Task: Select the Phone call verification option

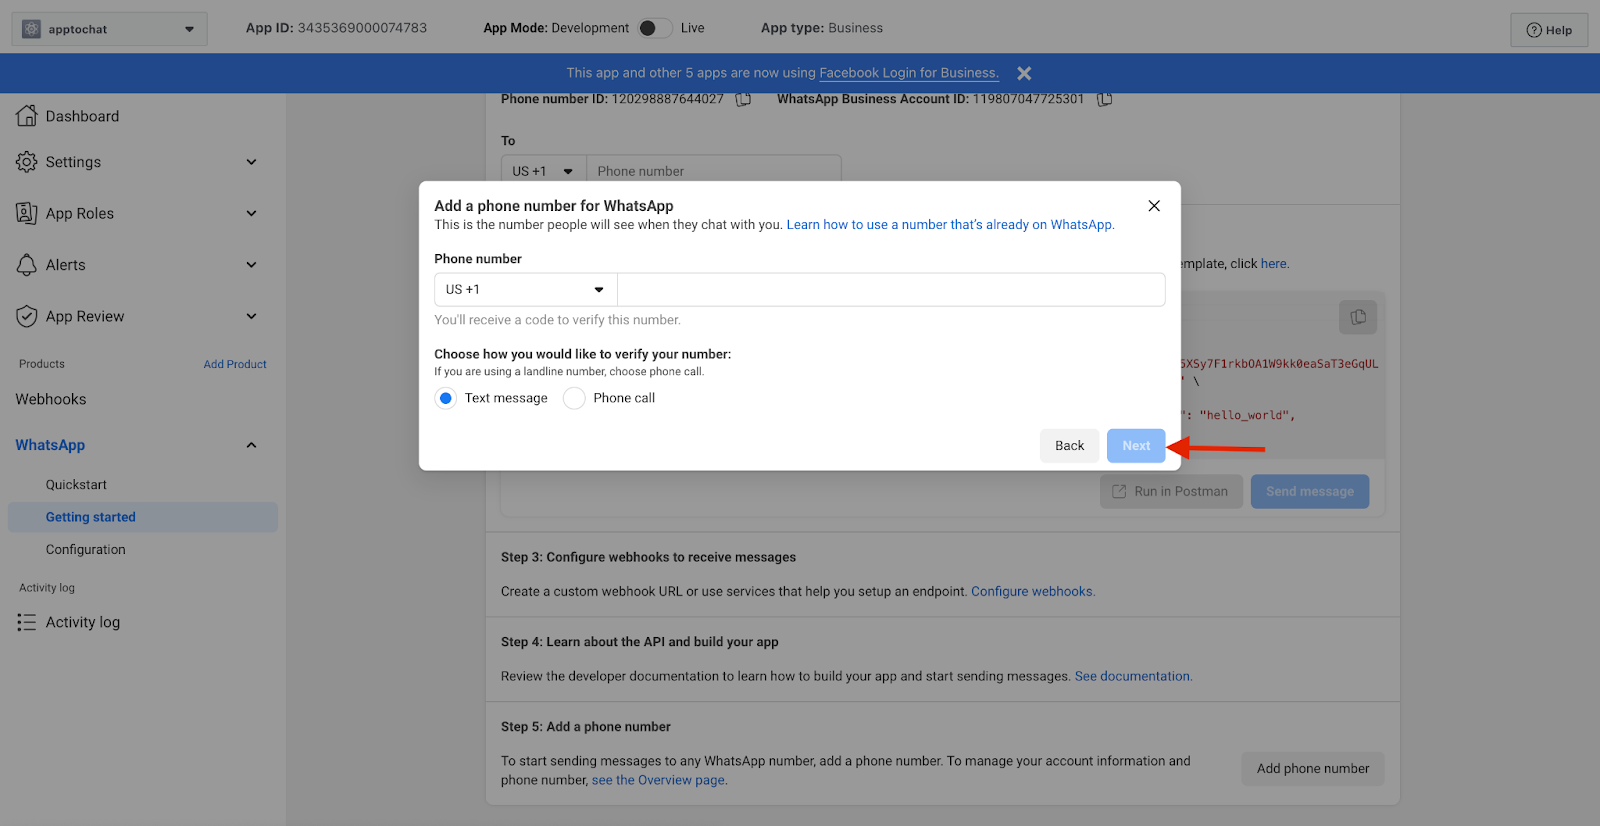Action: pyautogui.click(x=574, y=398)
